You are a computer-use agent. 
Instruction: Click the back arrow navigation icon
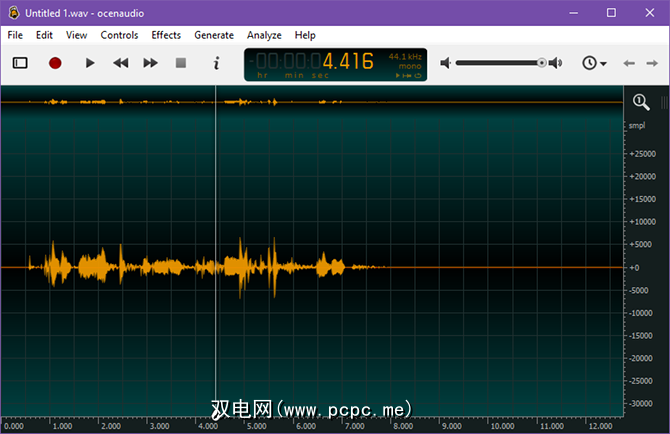coord(629,63)
